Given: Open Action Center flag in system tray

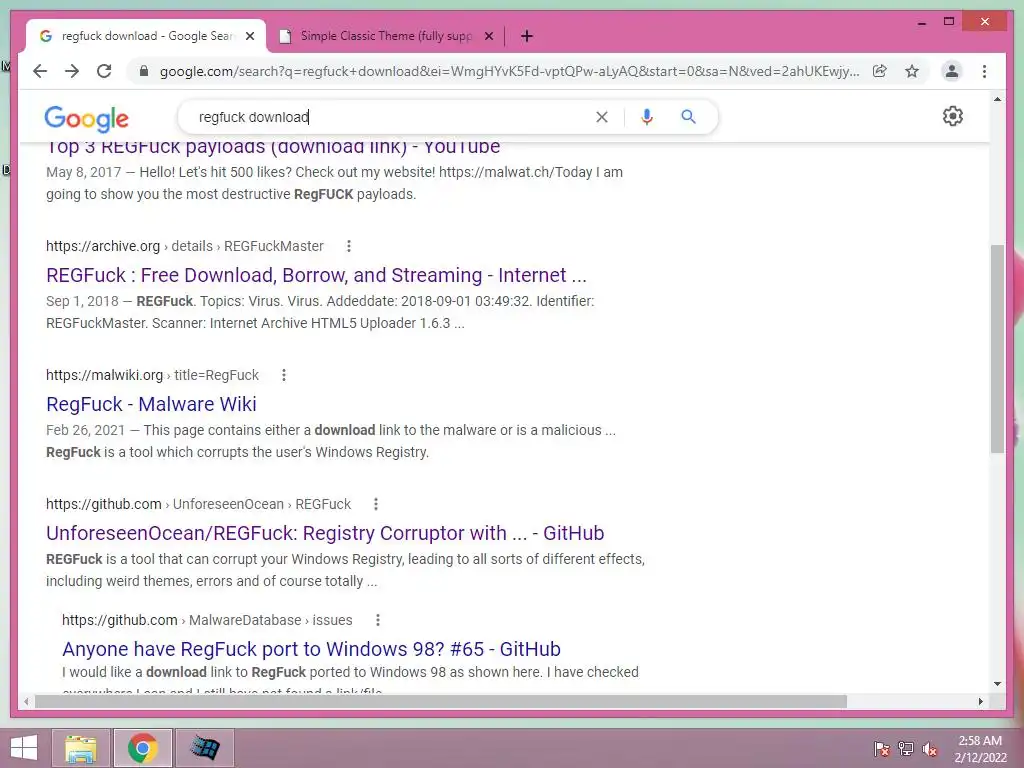Looking at the screenshot, I should [882, 748].
